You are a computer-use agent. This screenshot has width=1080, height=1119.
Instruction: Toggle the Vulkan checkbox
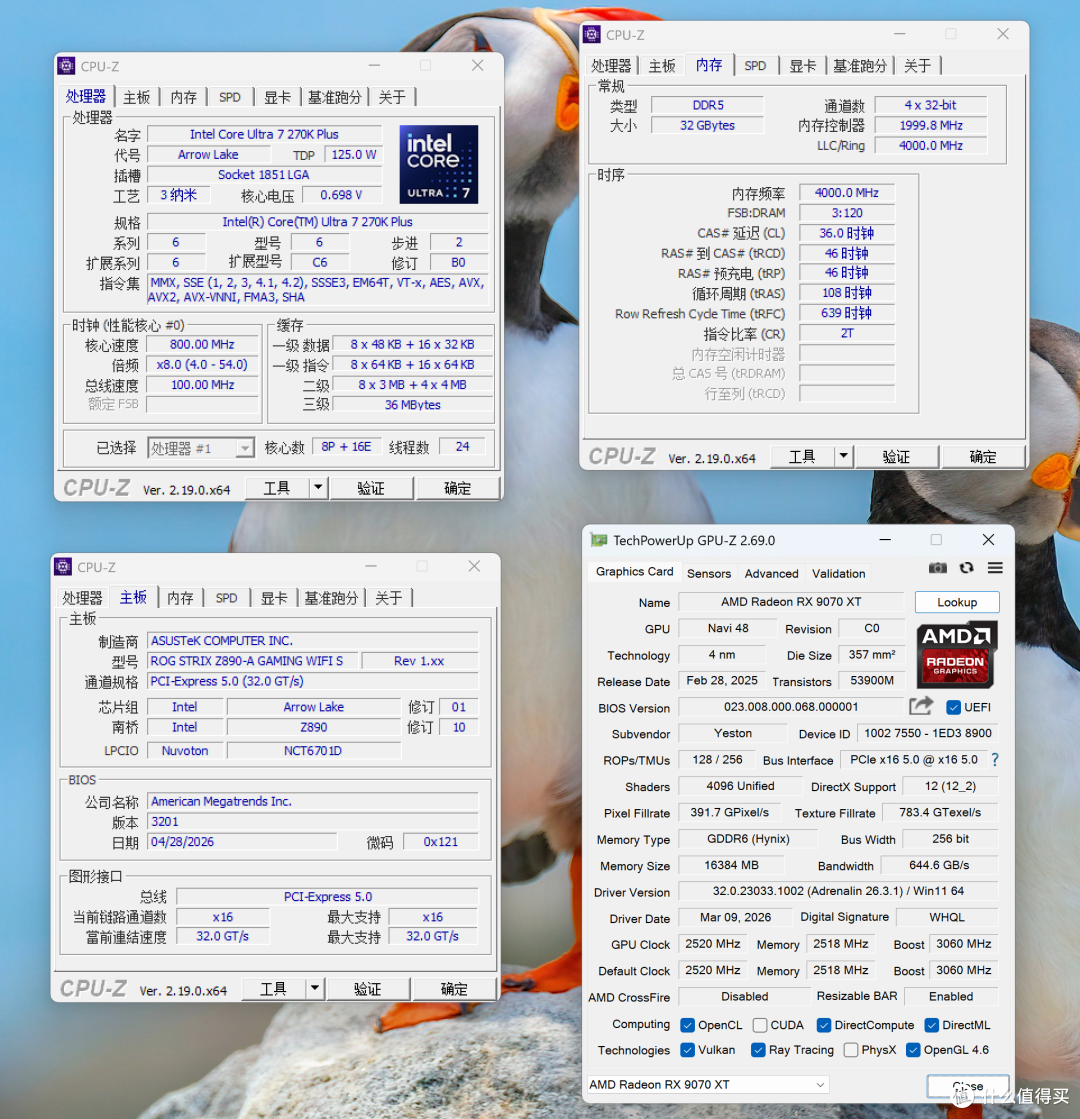687,1050
